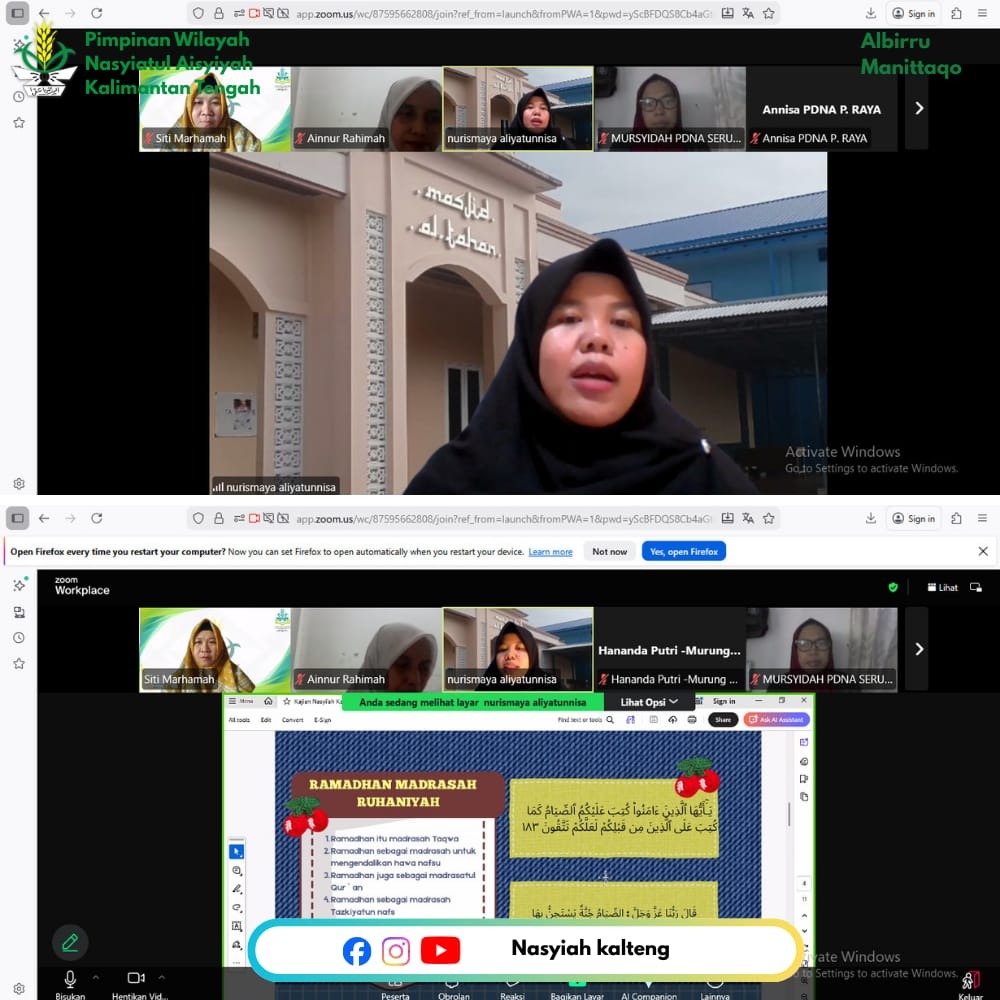Viewport: 1000px width, 1000px height.
Task: Open the Peserta participants panel
Action: tap(395, 992)
